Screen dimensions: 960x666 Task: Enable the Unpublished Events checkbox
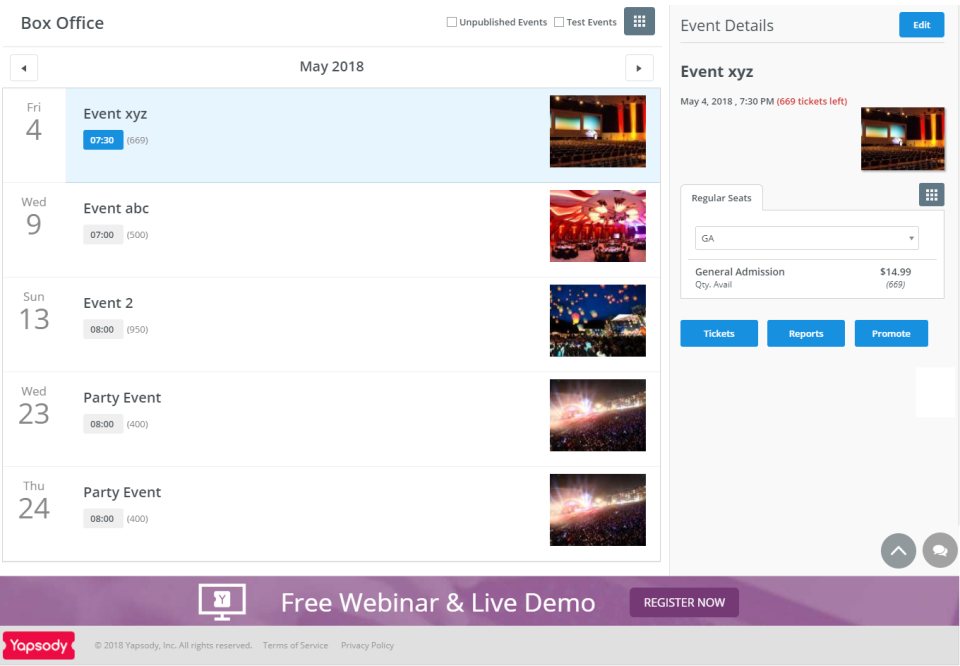(x=451, y=21)
